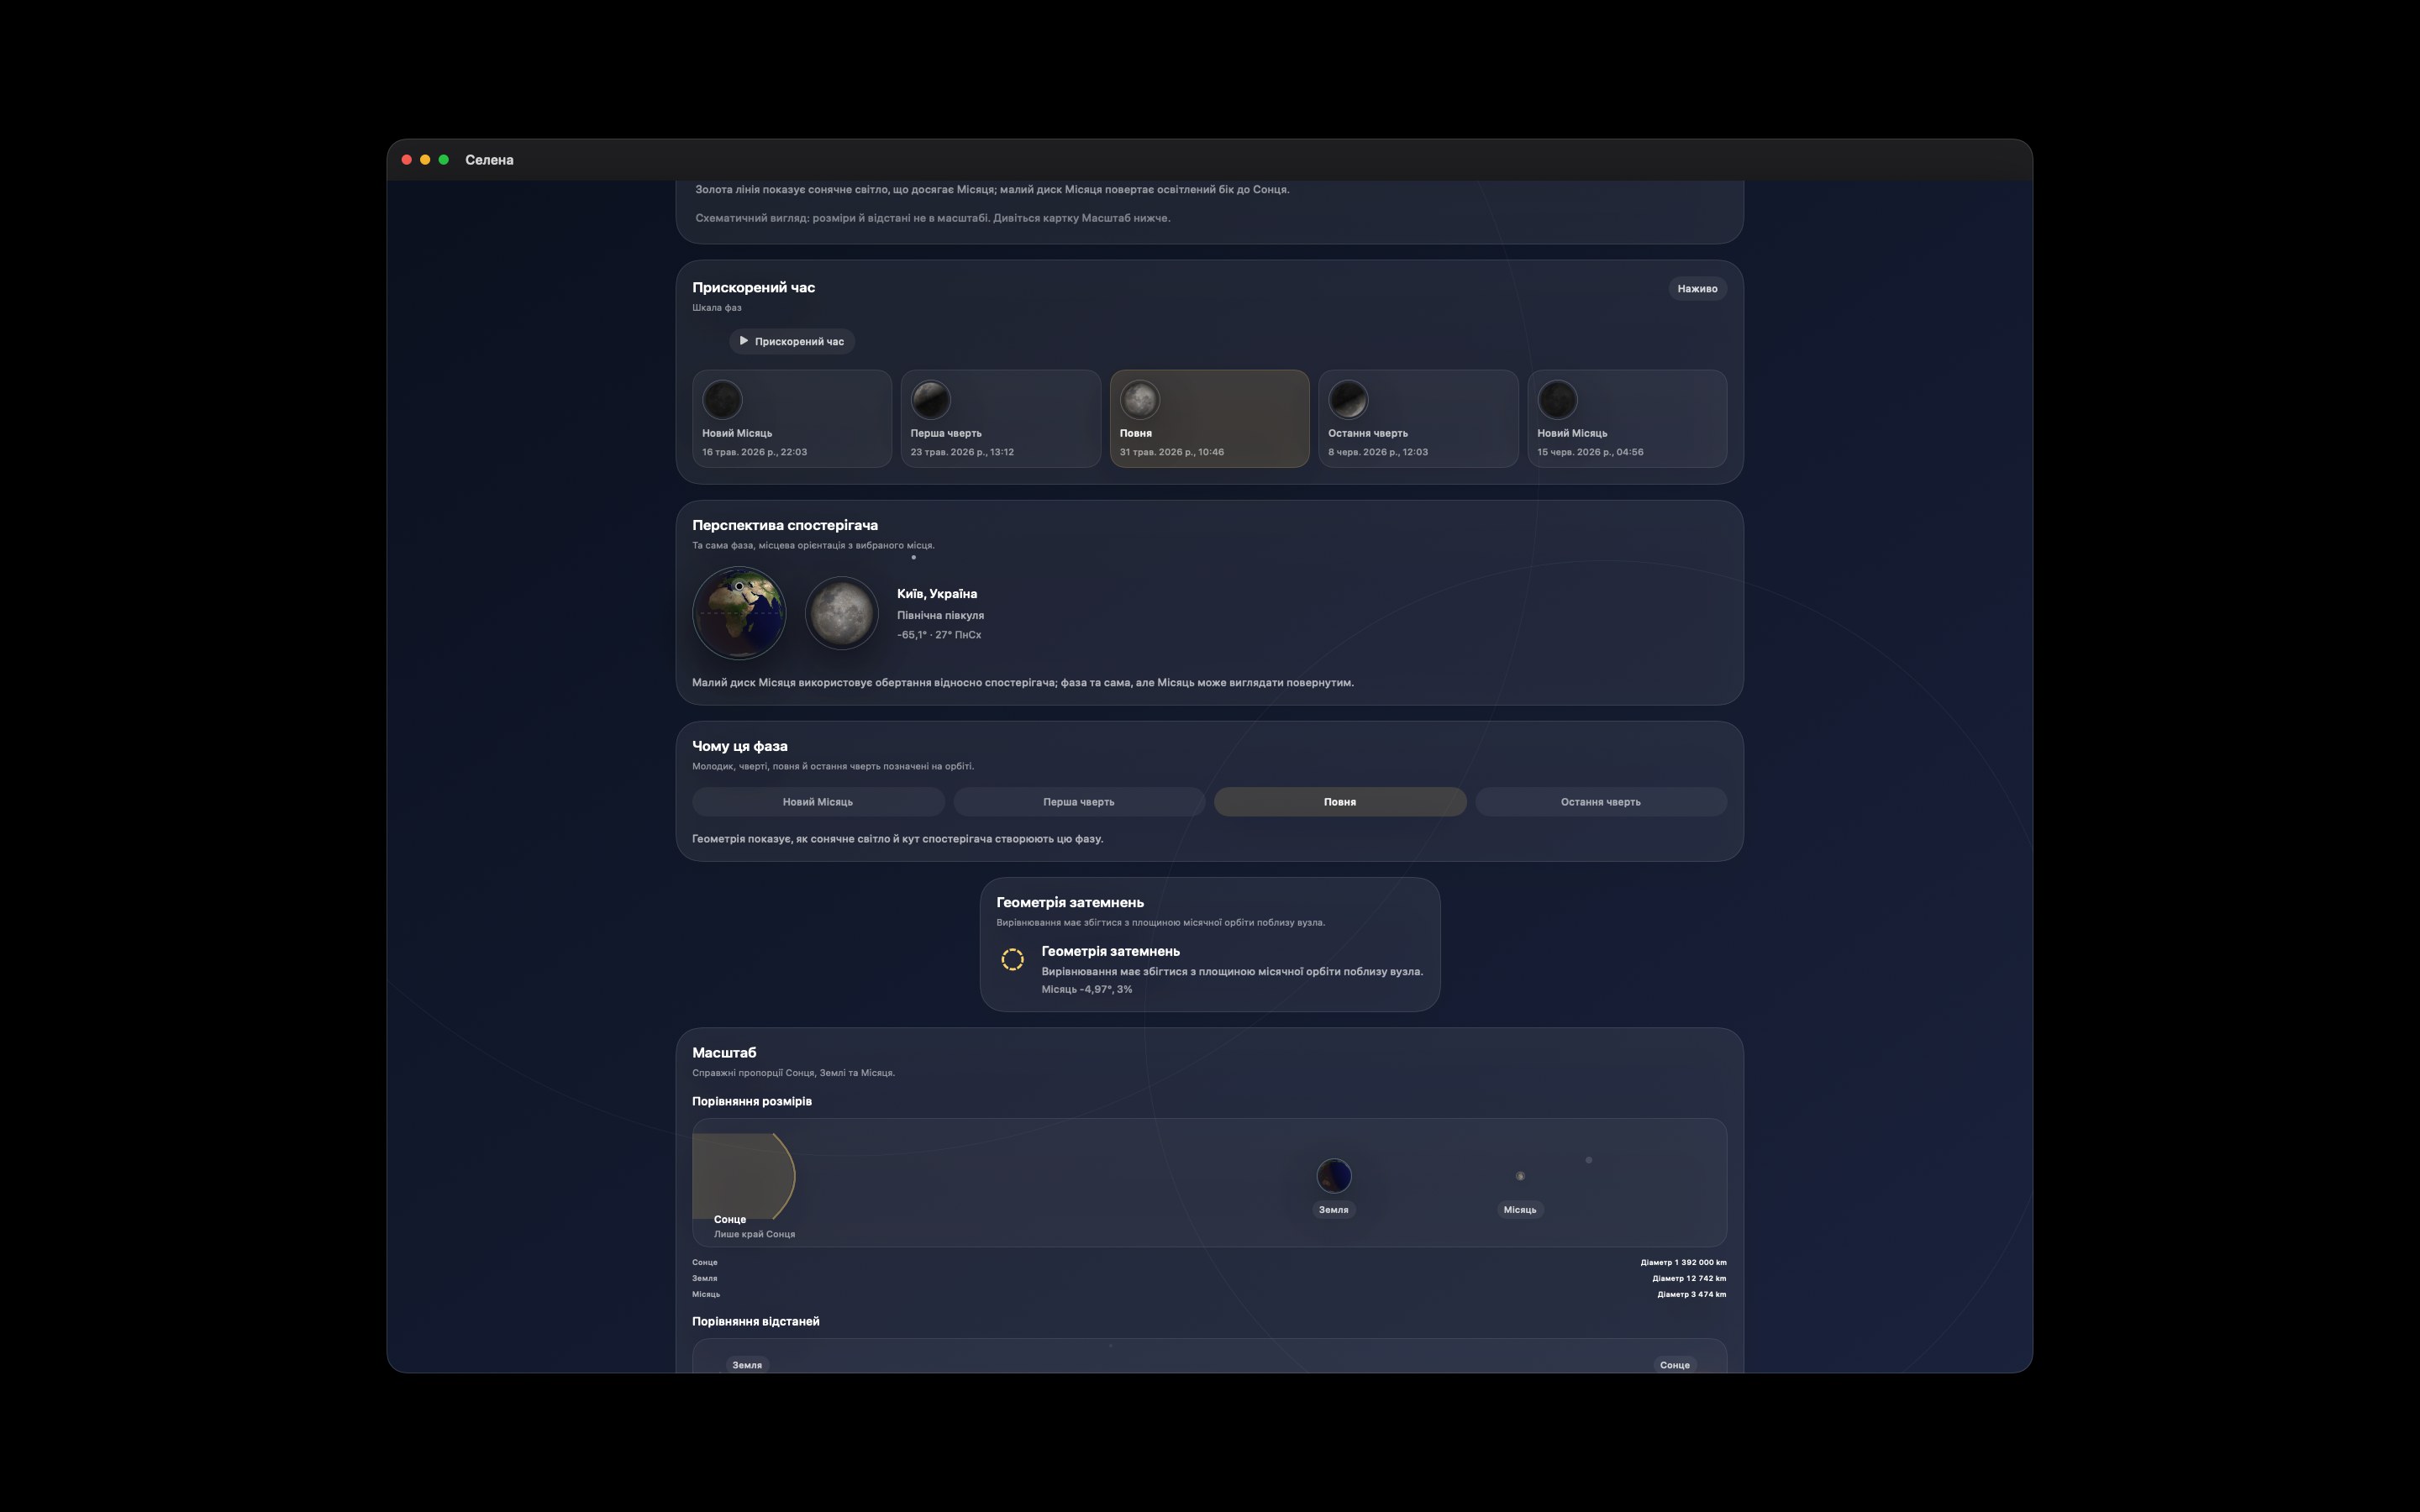Click Діаметр 1 392 000 km value
This screenshot has height=1512, width=2420.
[1683, 1263]
